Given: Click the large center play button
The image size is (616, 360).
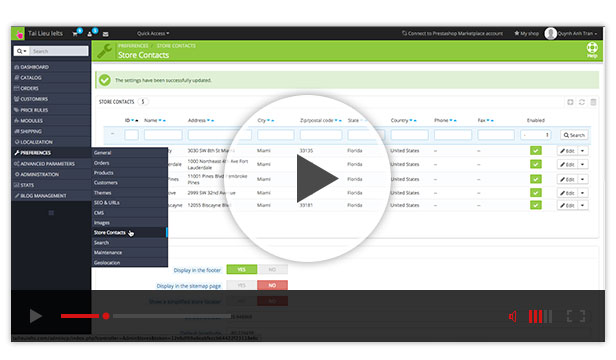Looking at the screenshot, I should pos(317,178).
